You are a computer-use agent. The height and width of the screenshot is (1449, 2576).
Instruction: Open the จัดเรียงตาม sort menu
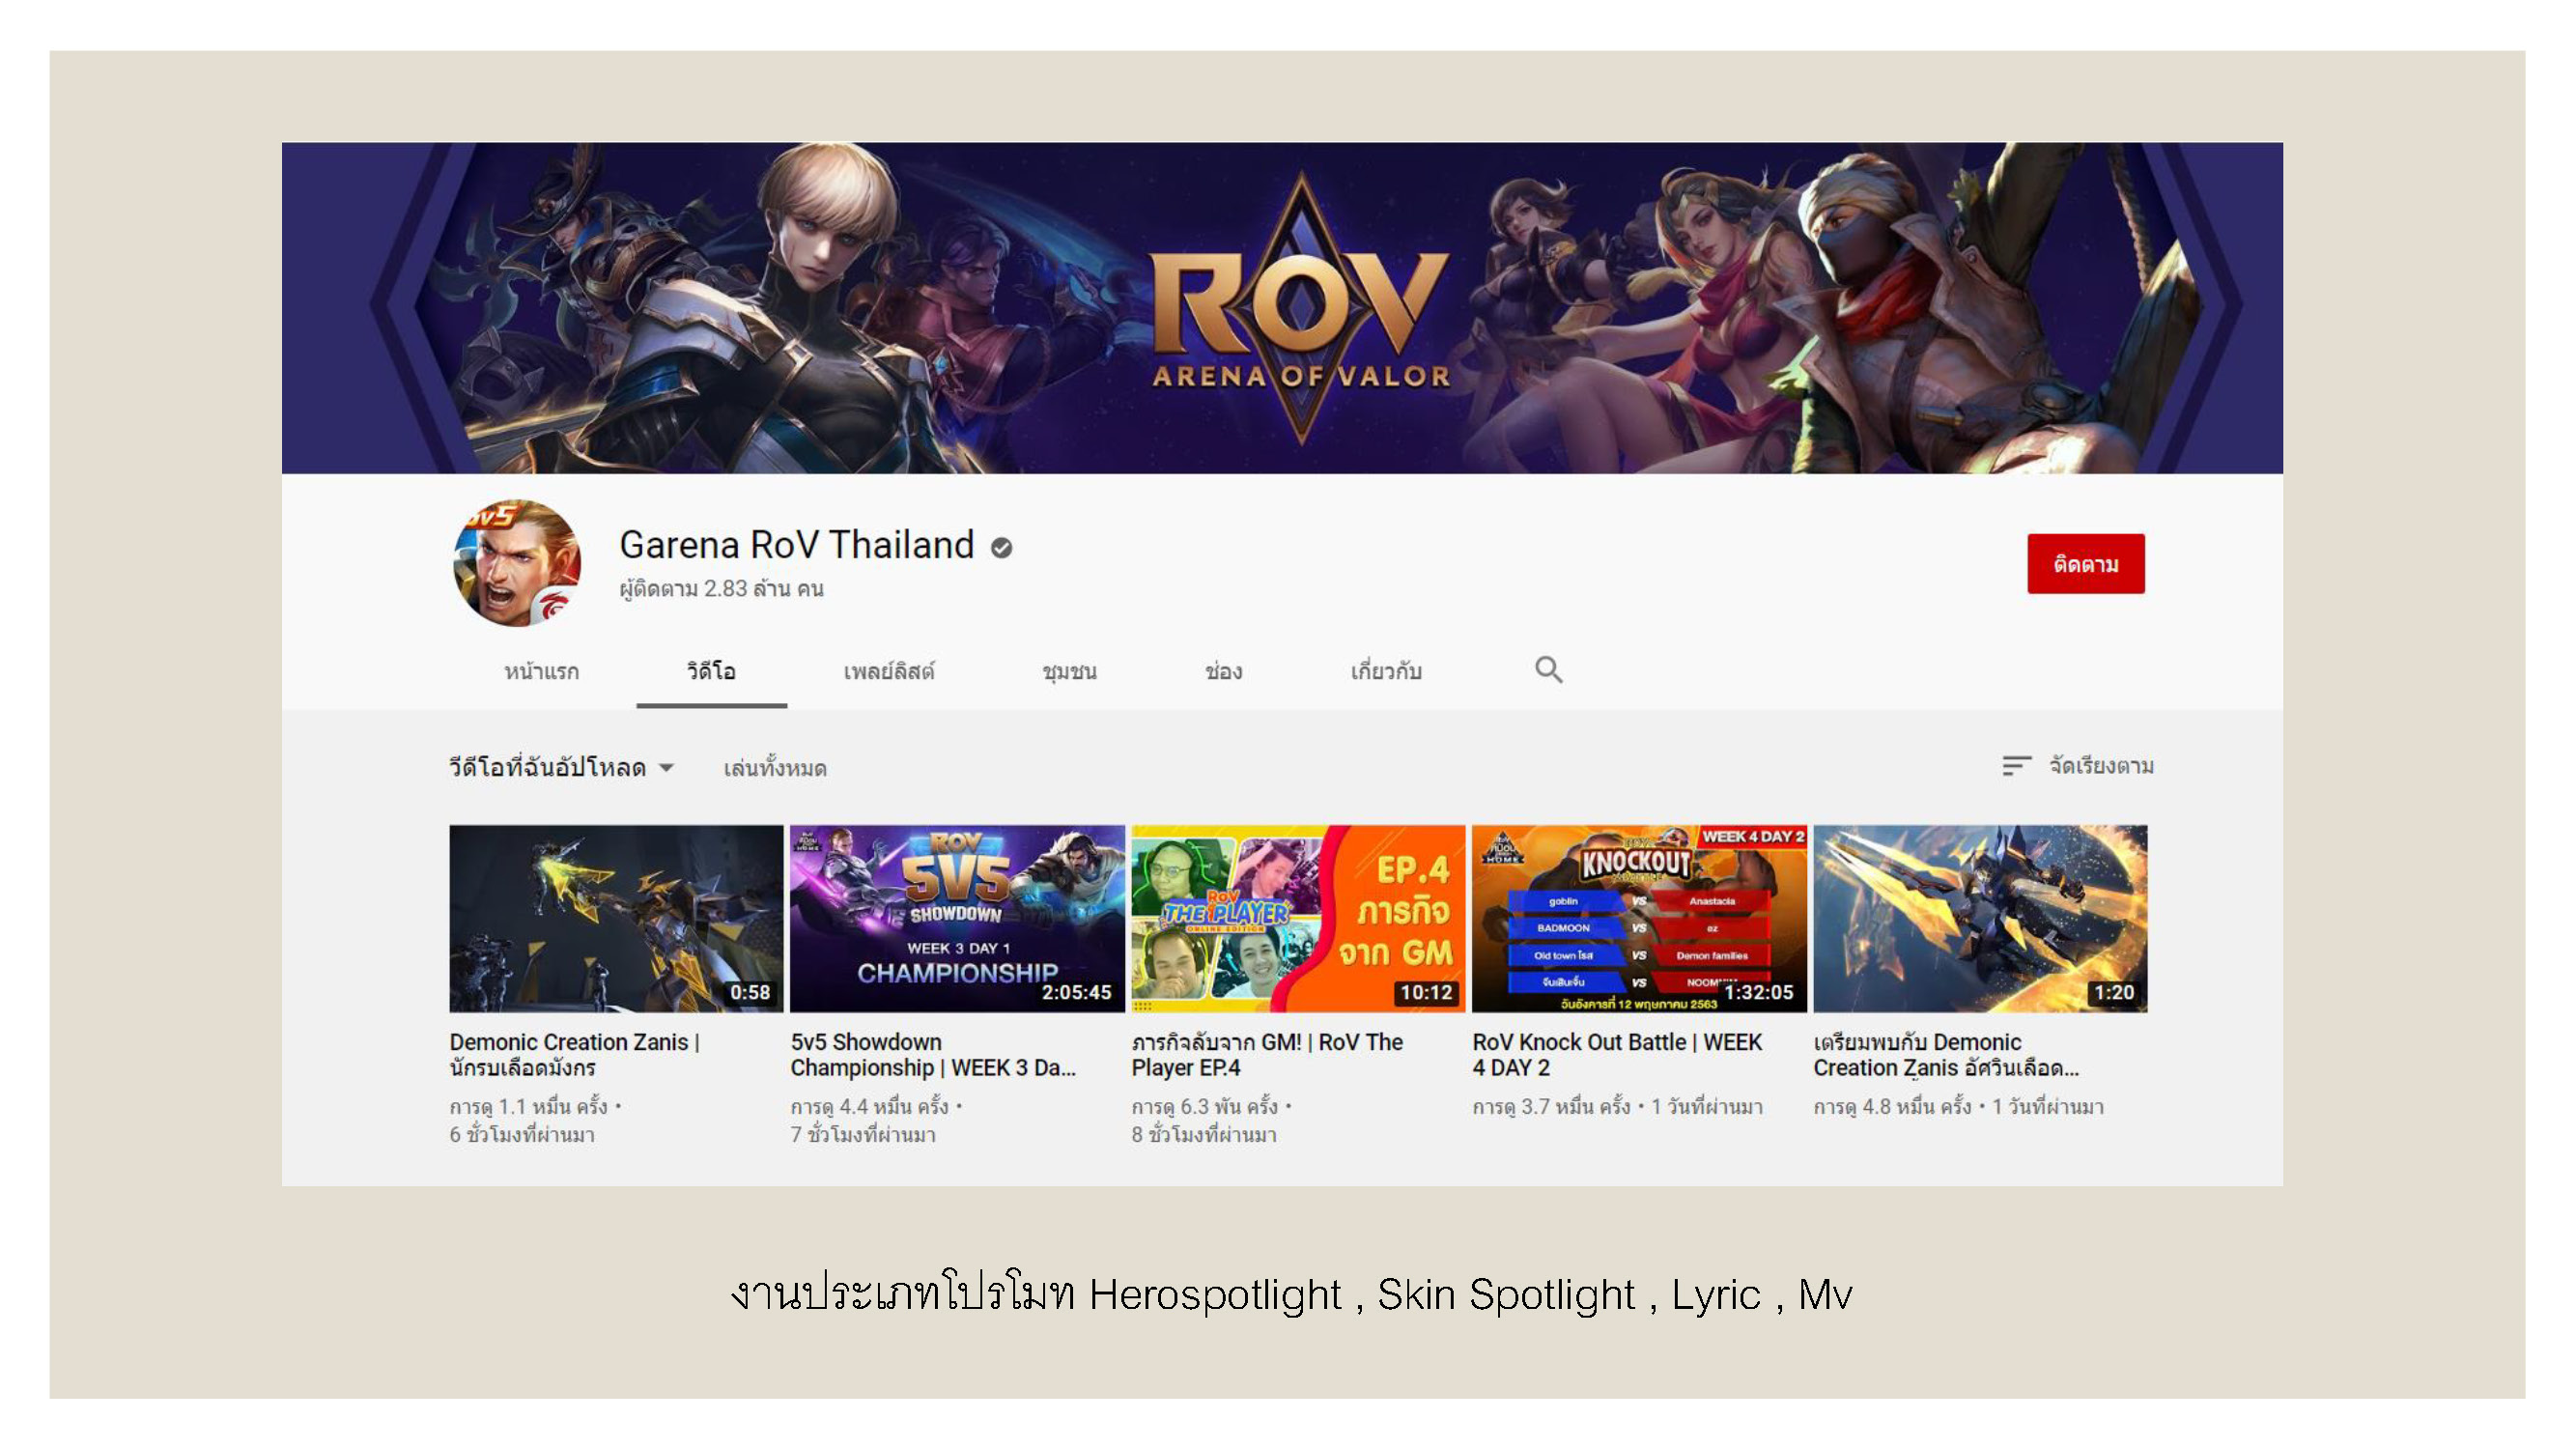click(x=2078, y=766)
